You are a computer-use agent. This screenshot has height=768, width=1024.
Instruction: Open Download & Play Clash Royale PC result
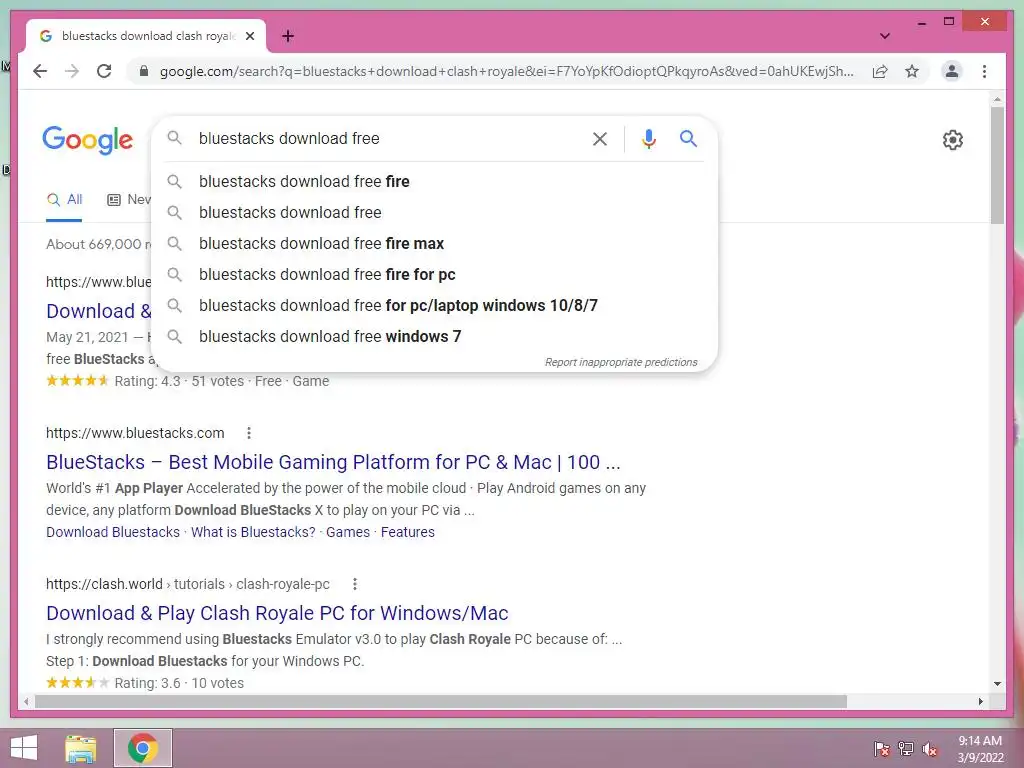pos(277,613)
